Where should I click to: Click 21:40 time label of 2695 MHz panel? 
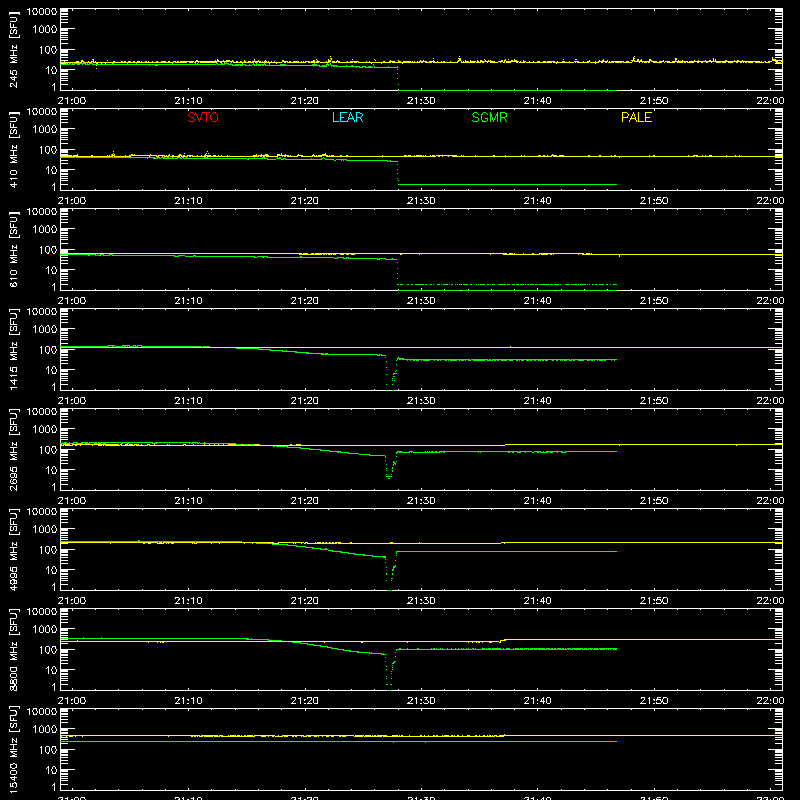click(537, 501)
